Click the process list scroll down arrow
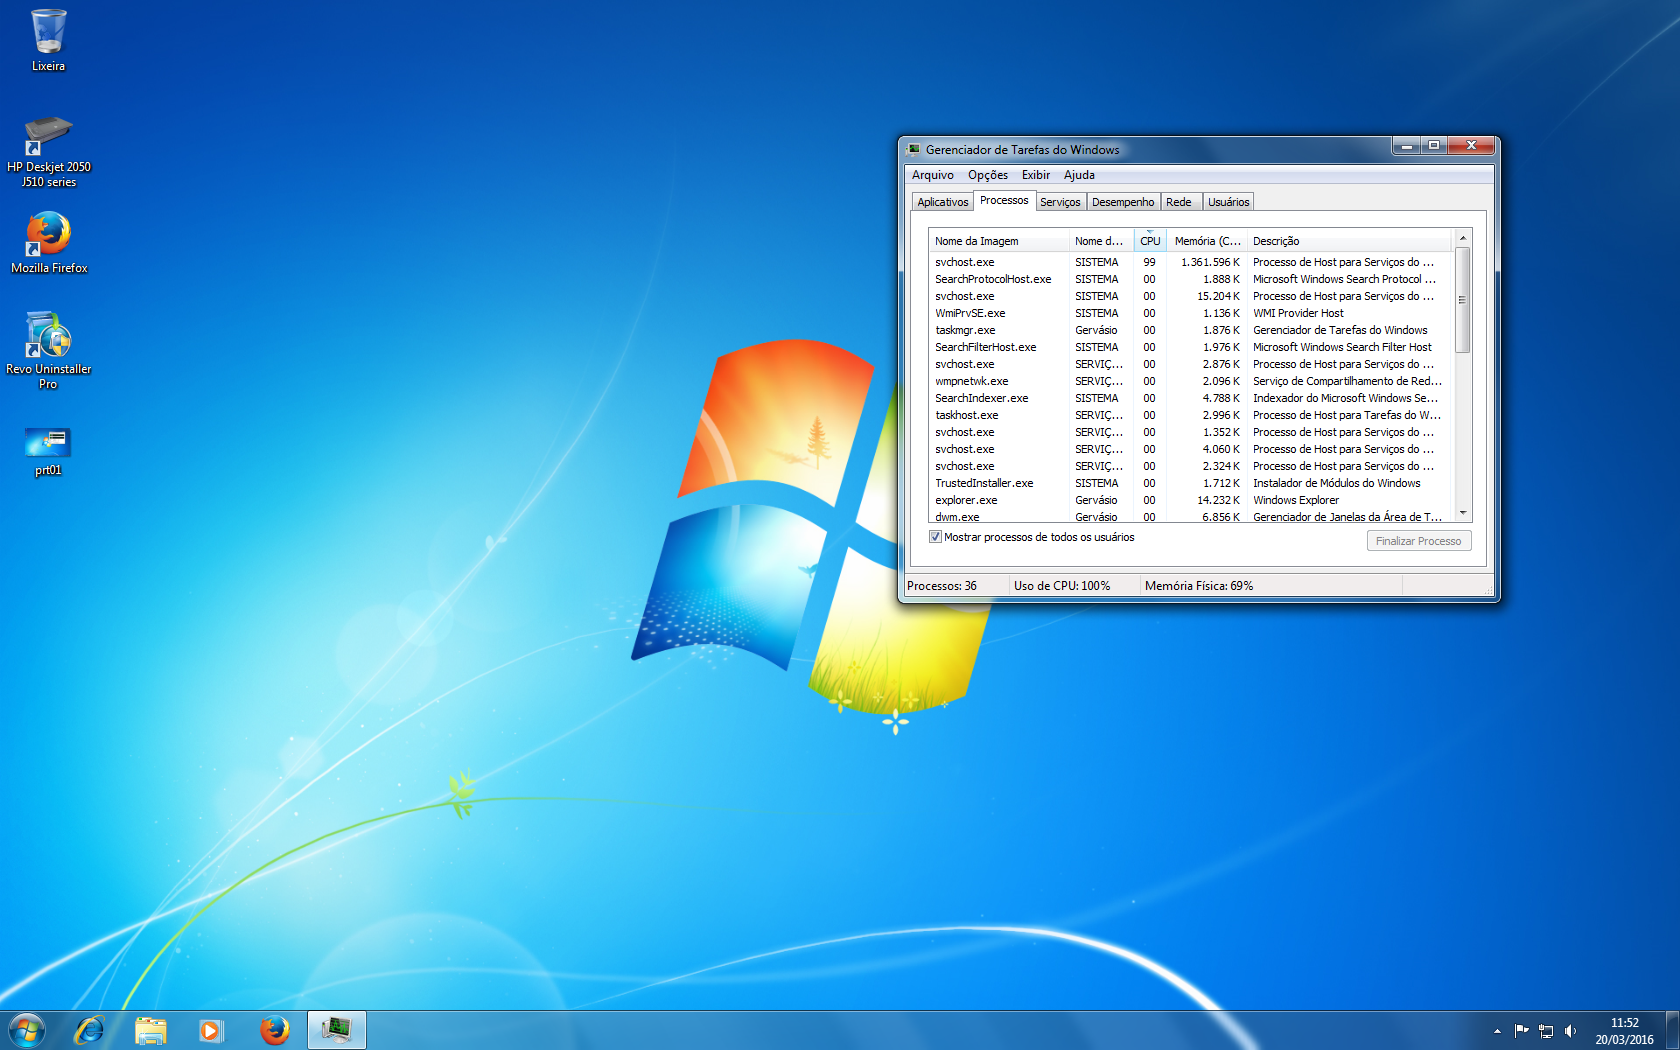 pos(1462,513)
